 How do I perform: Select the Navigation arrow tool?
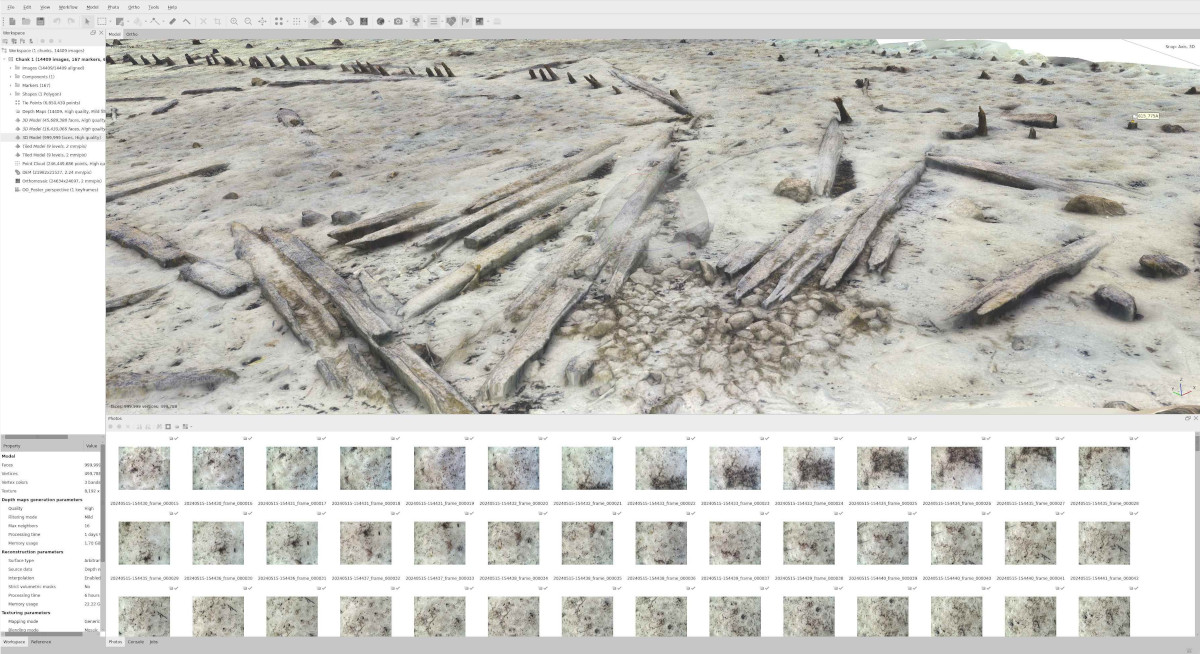pyautogui.click(x=87, y=21)
